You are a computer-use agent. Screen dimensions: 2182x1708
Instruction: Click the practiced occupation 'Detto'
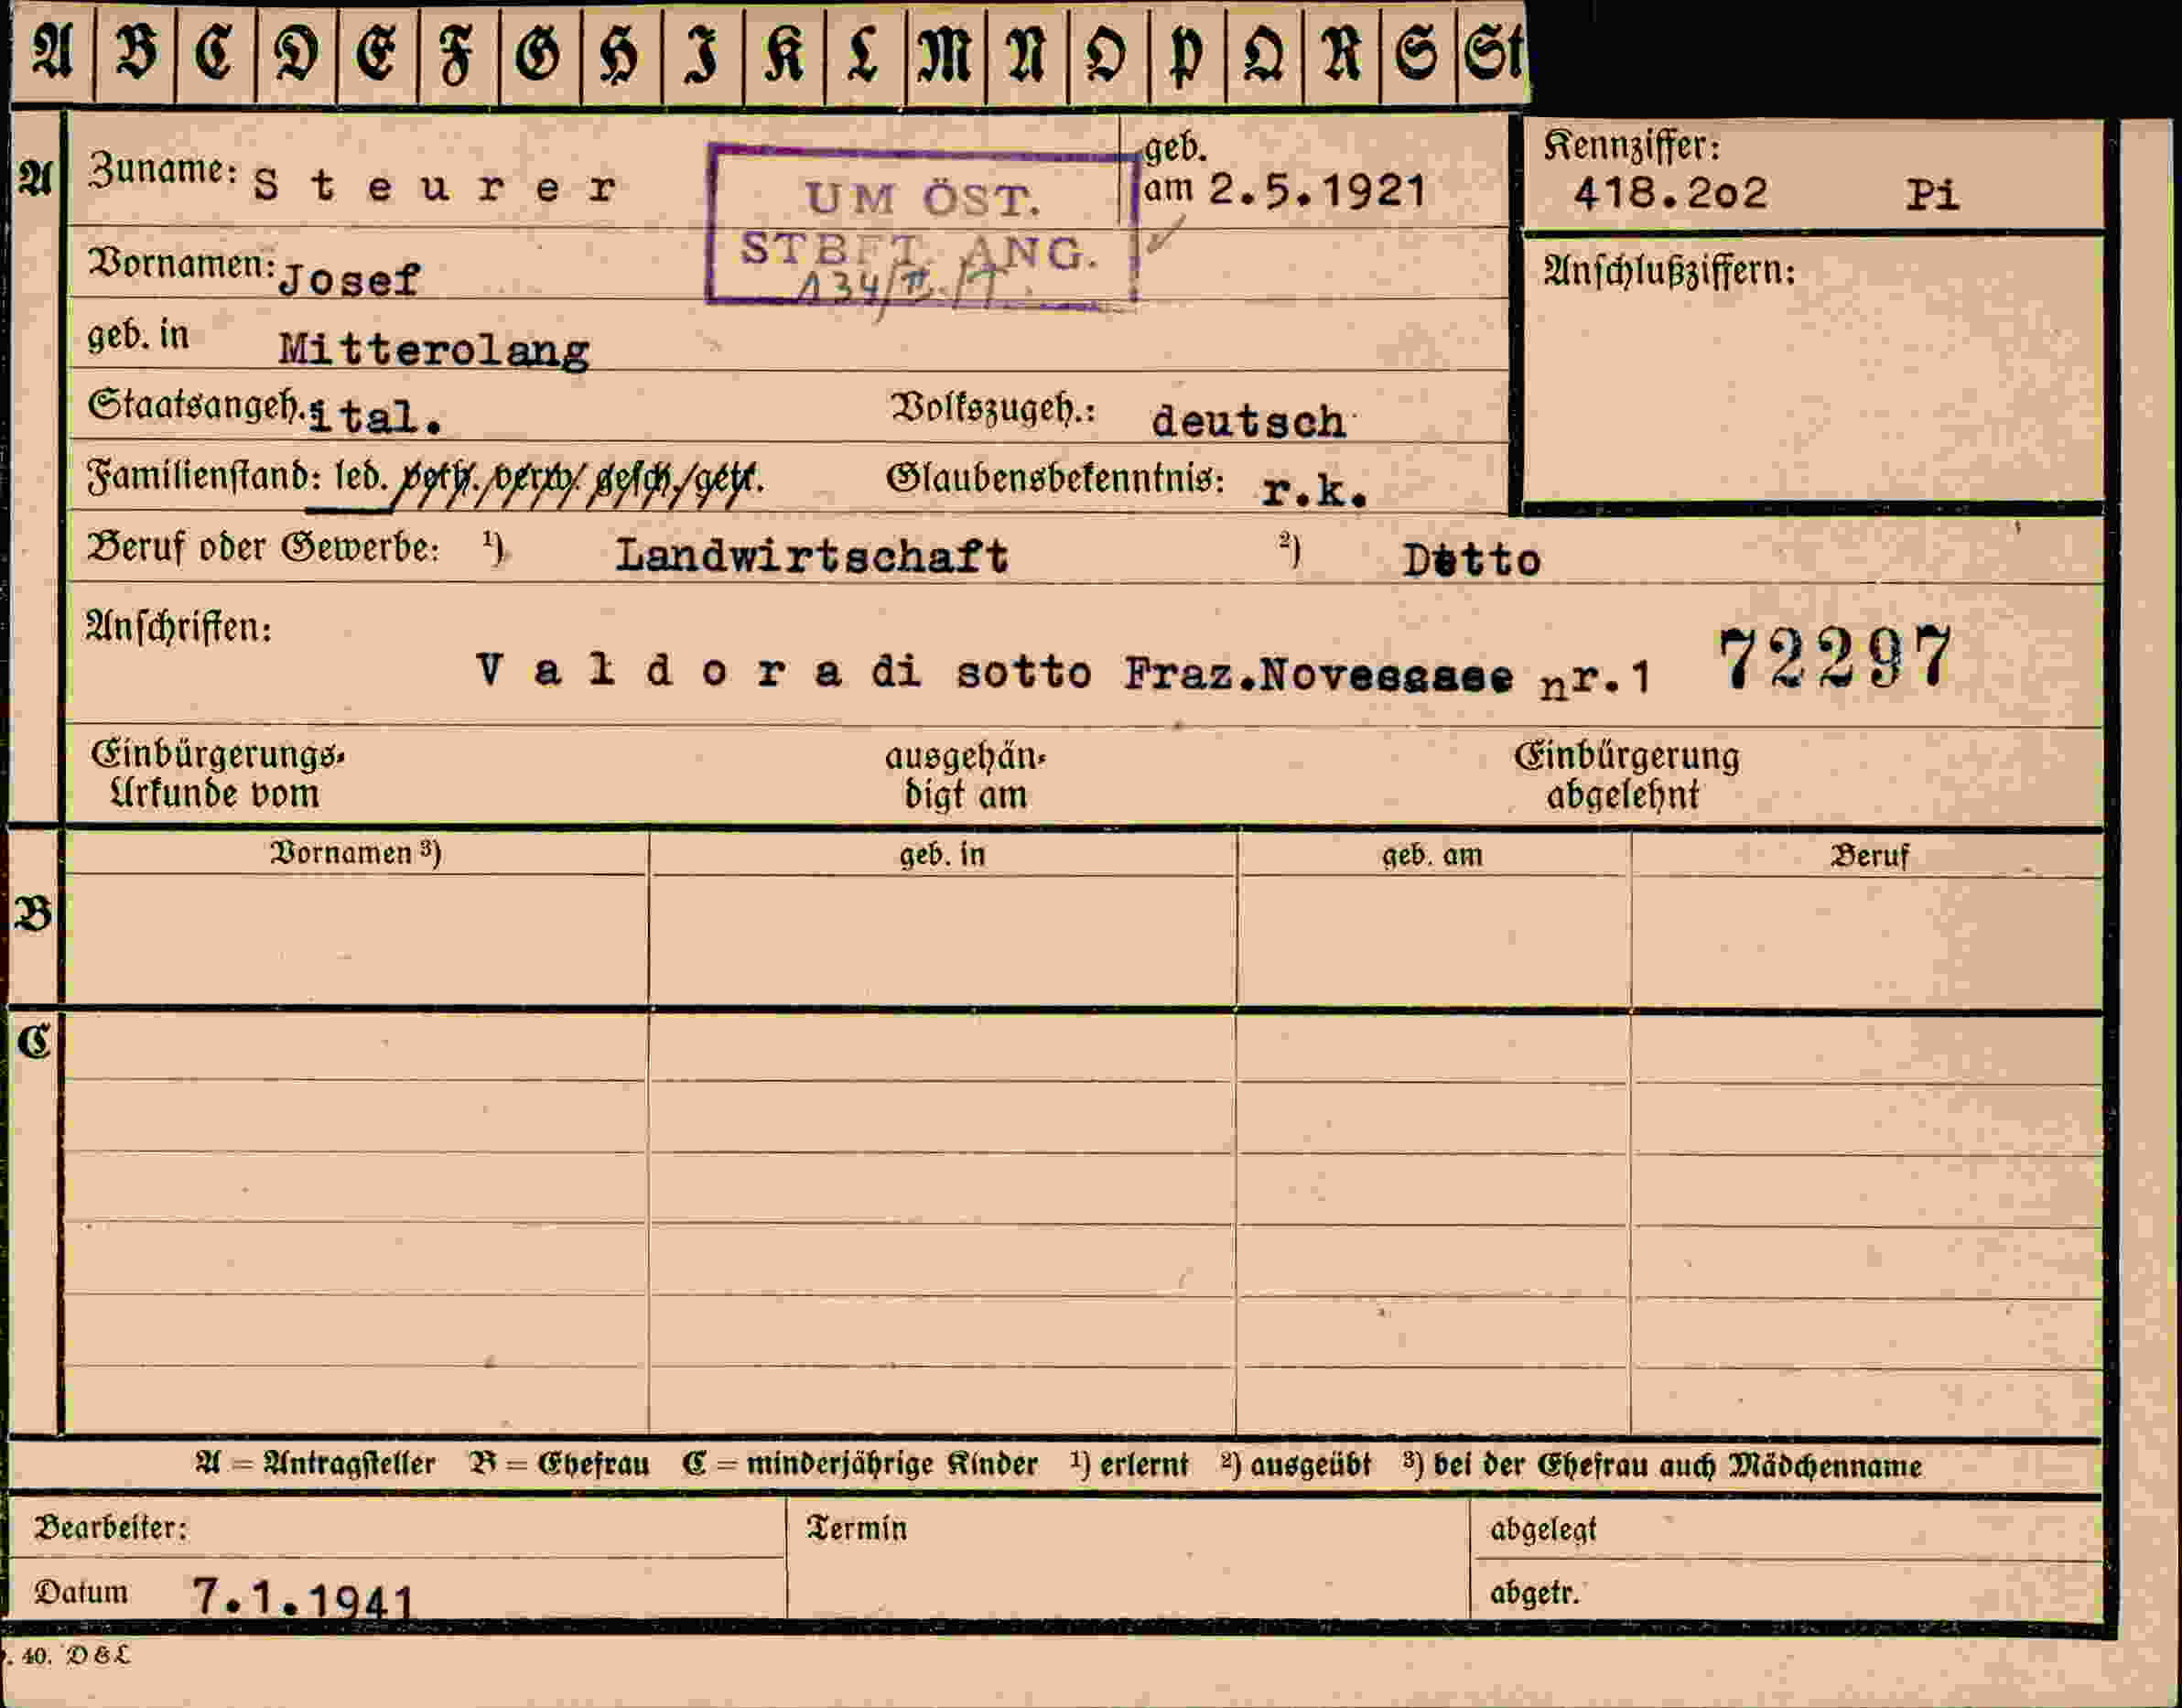point(1472,560)
